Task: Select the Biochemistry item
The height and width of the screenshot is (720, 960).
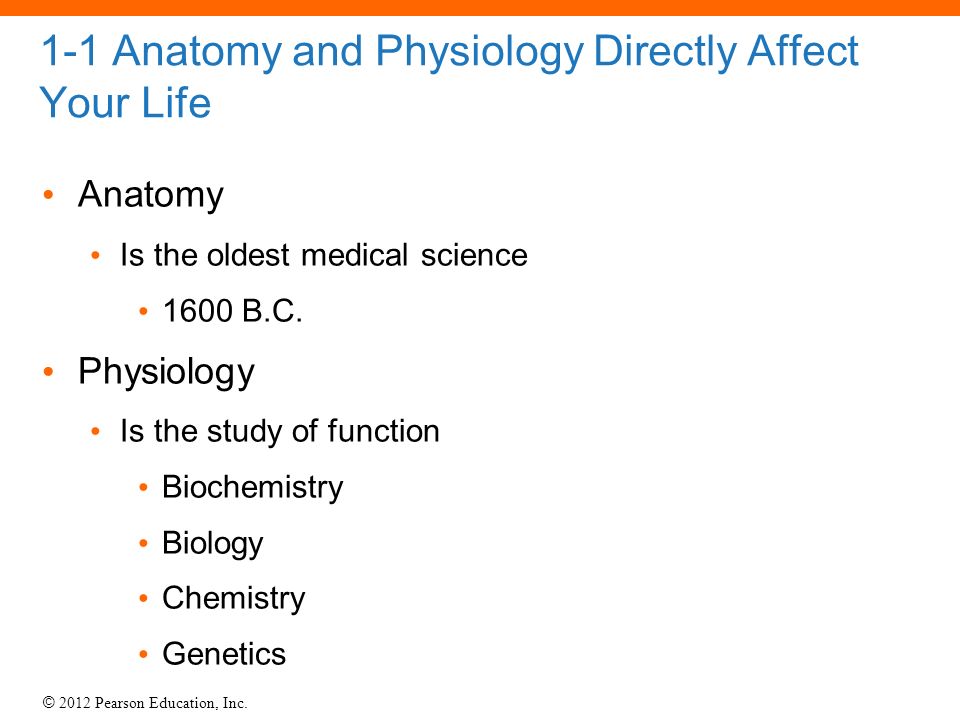Action: tap(252, 488)
